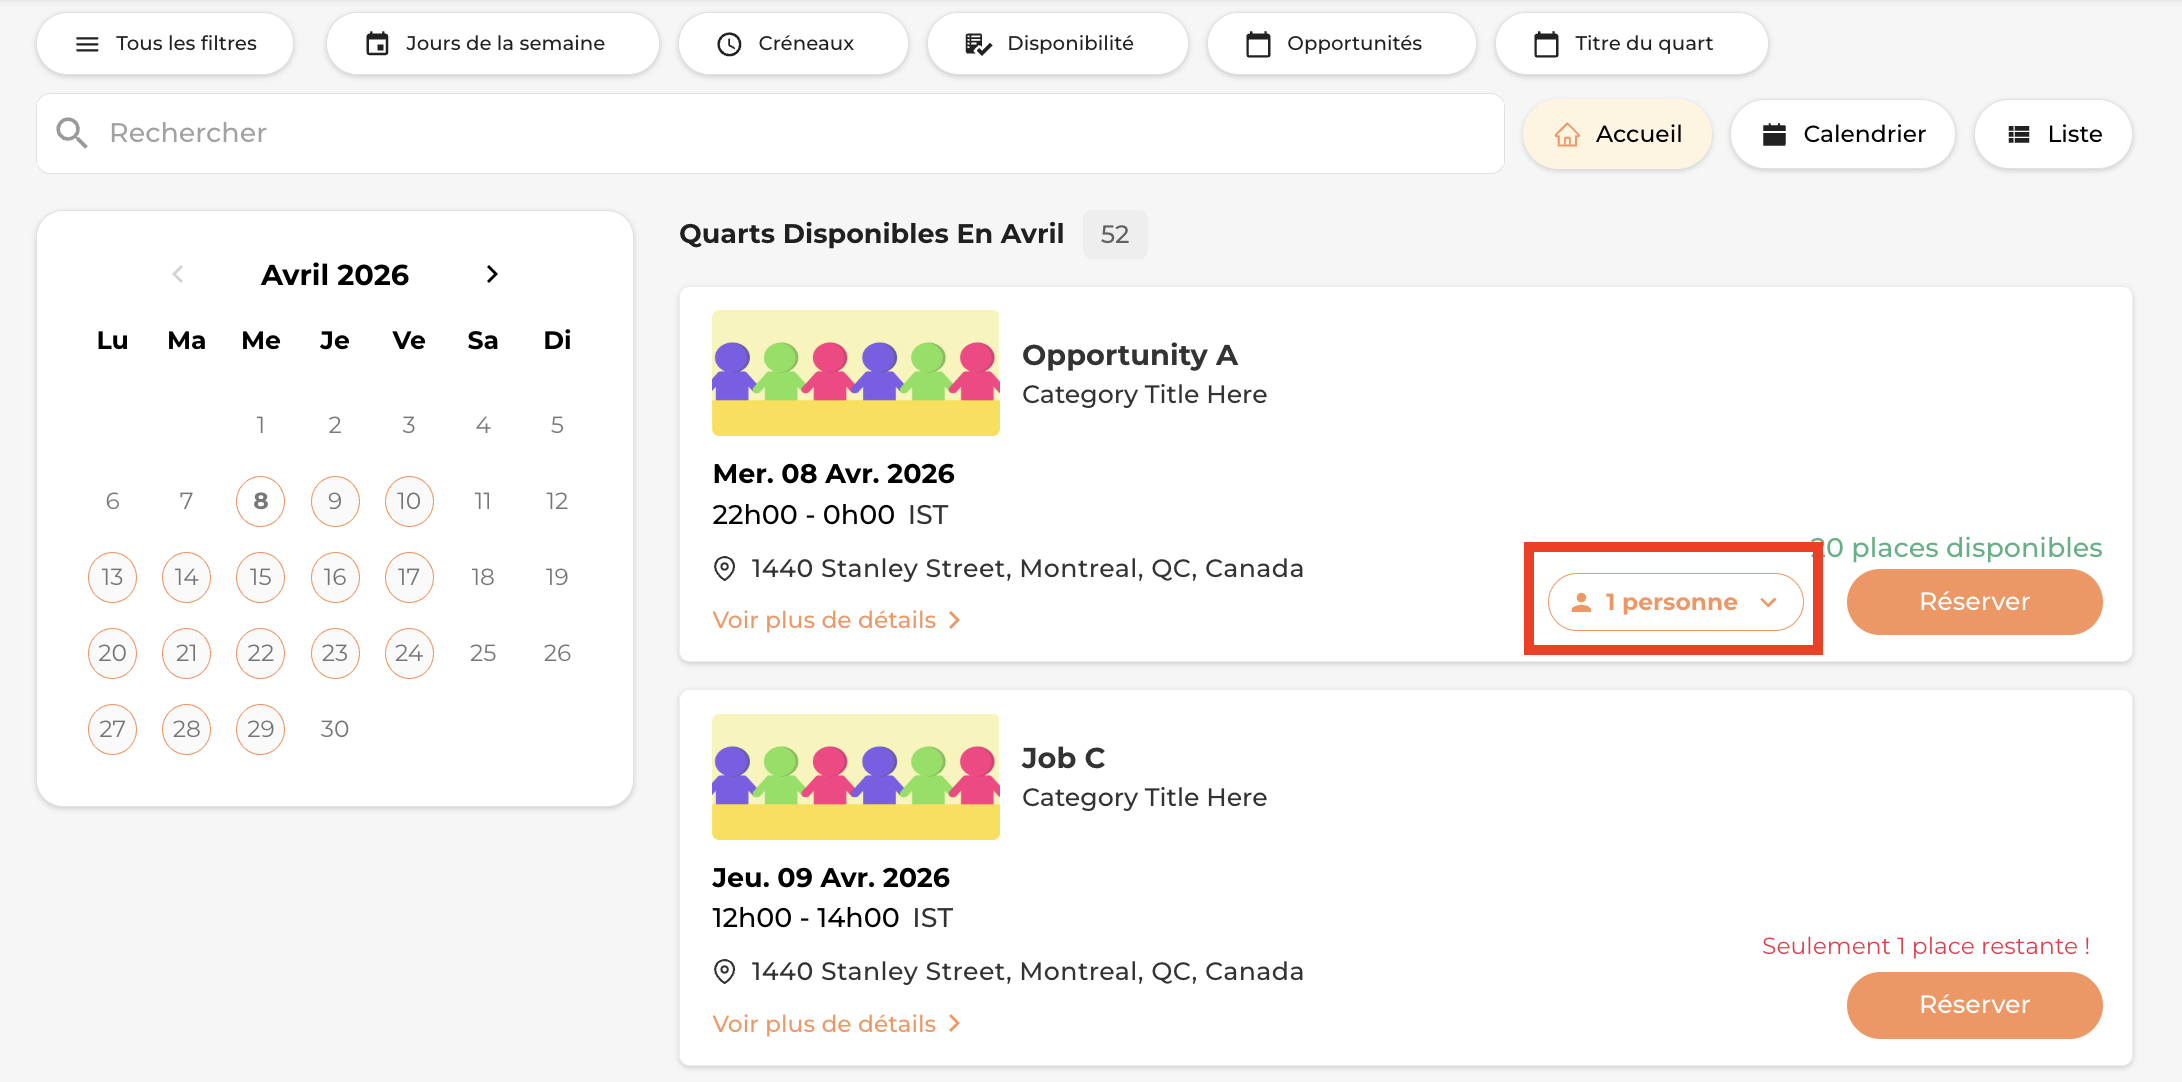Image resolution: width=2182 pixels, height=1082 pixels.
Task: Switch to Calendrier view
Action: point(1843,134)
